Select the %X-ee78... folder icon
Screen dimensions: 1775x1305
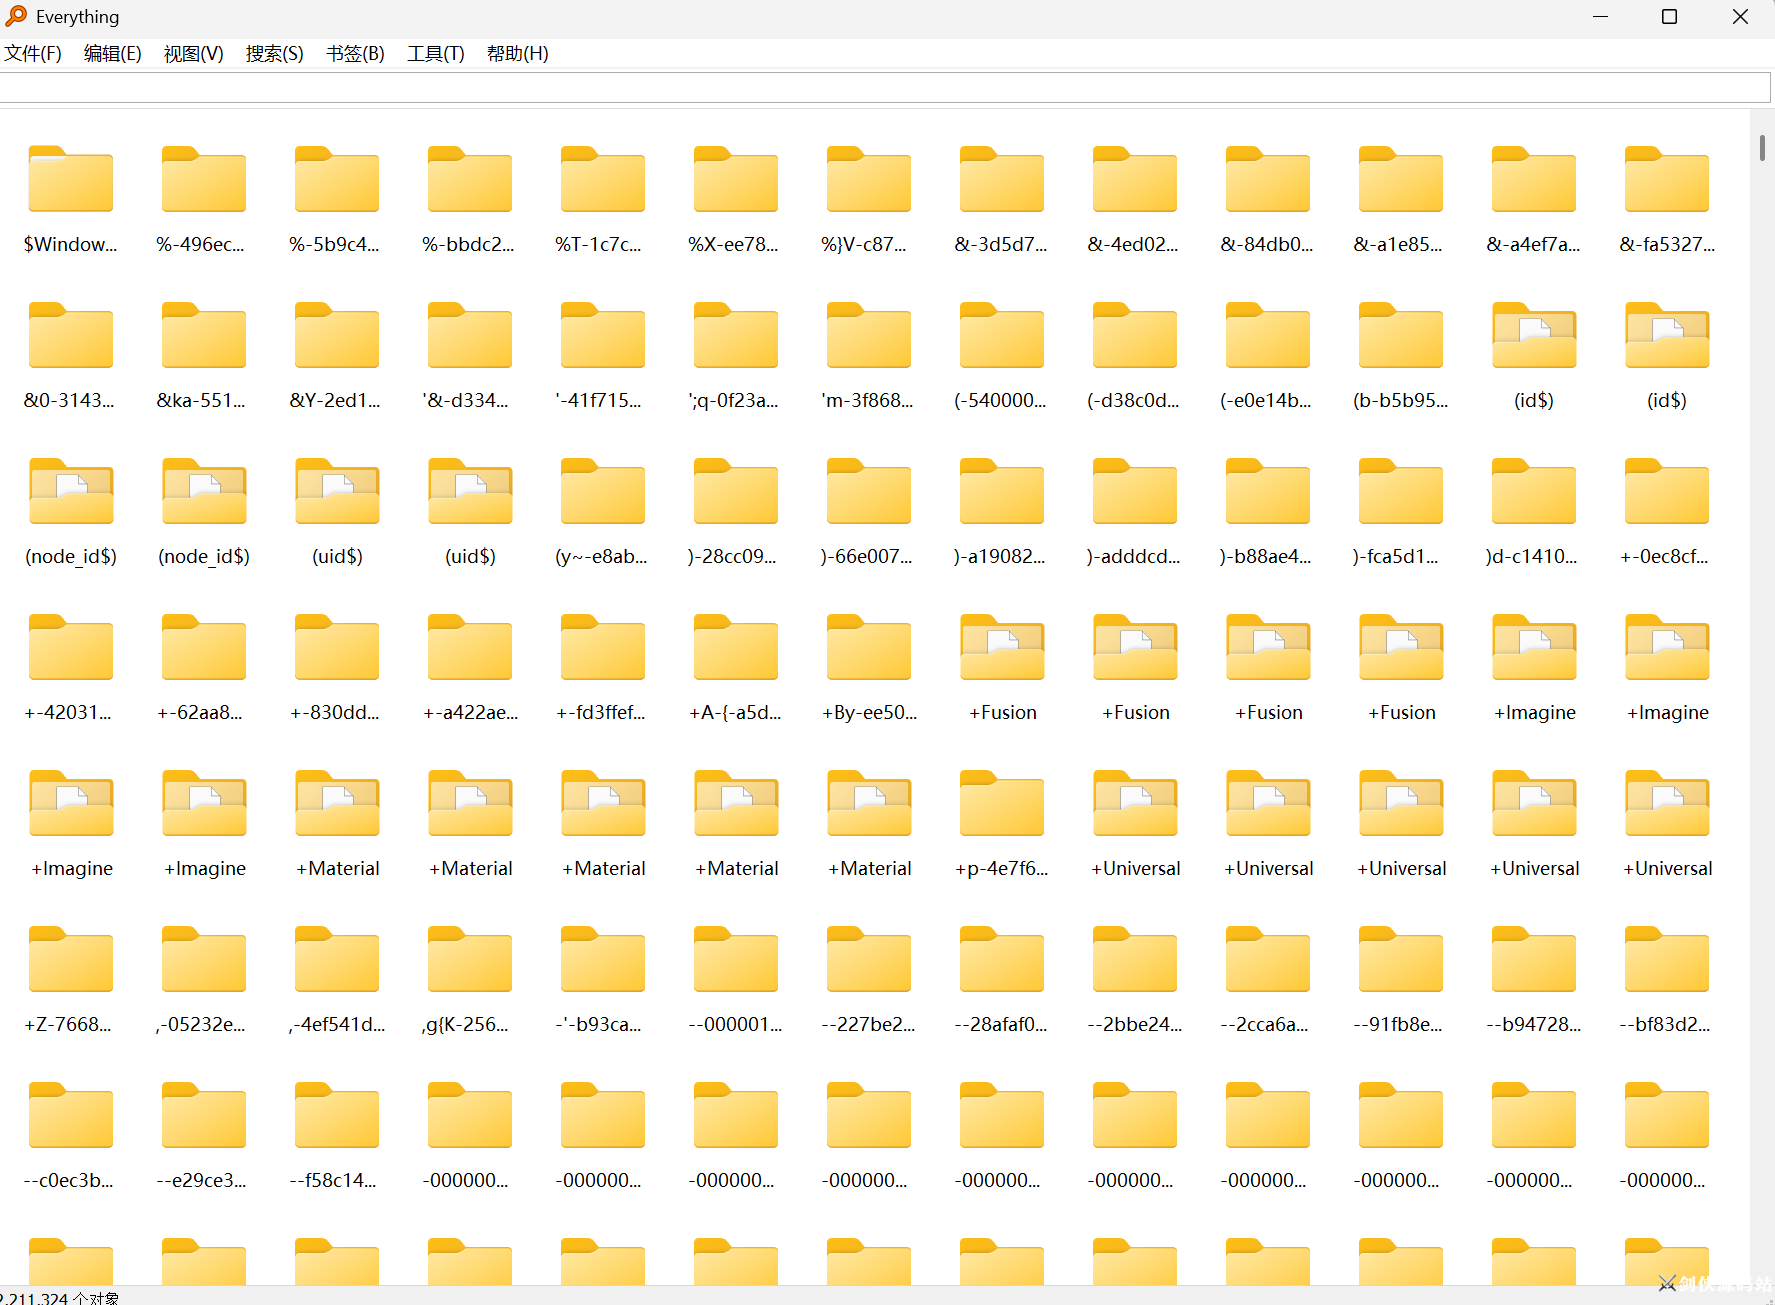click(736, 180)
